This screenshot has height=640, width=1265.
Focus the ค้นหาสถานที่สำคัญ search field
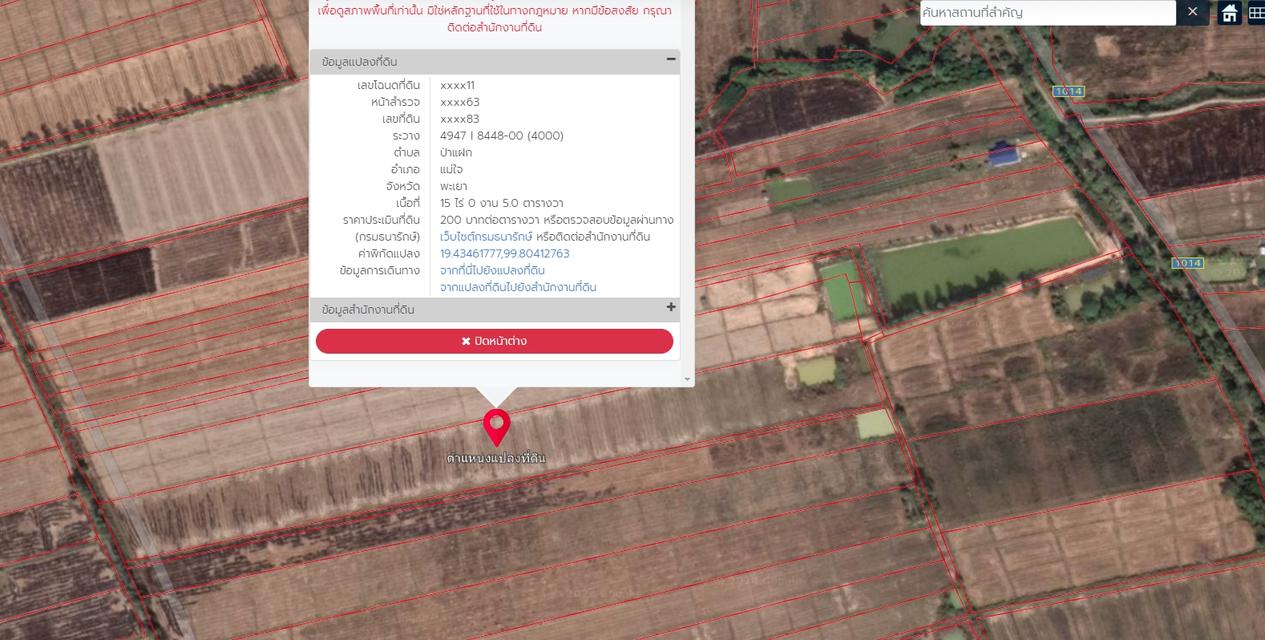coord(1046,13)
